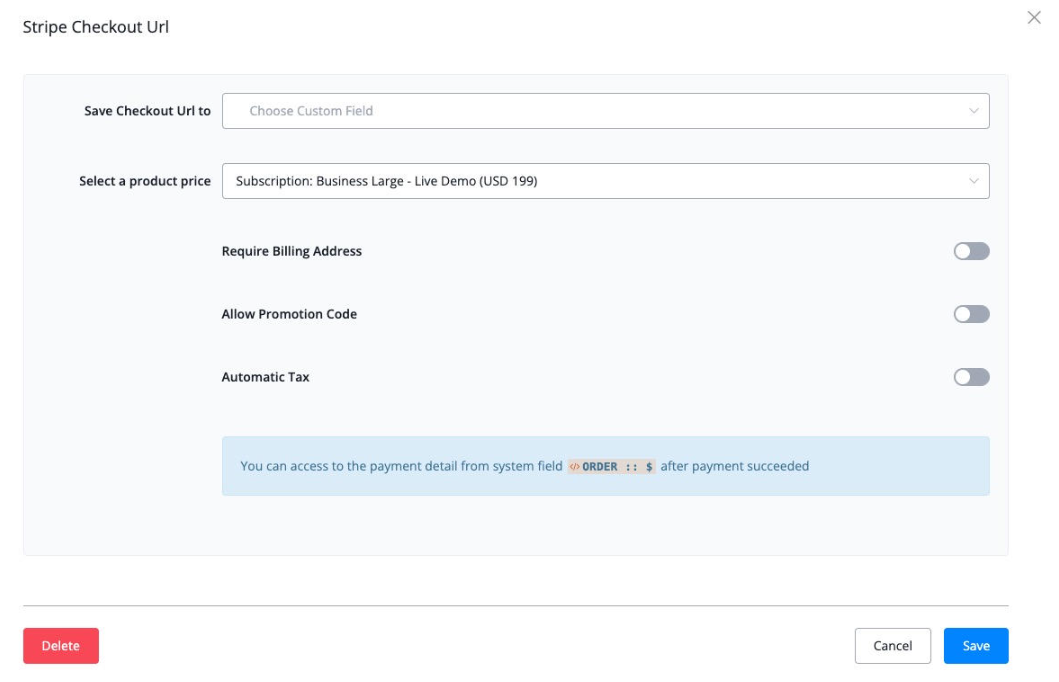Turn on Allow Promotion Code switch
1059x682 pixels.
point(970,314)
